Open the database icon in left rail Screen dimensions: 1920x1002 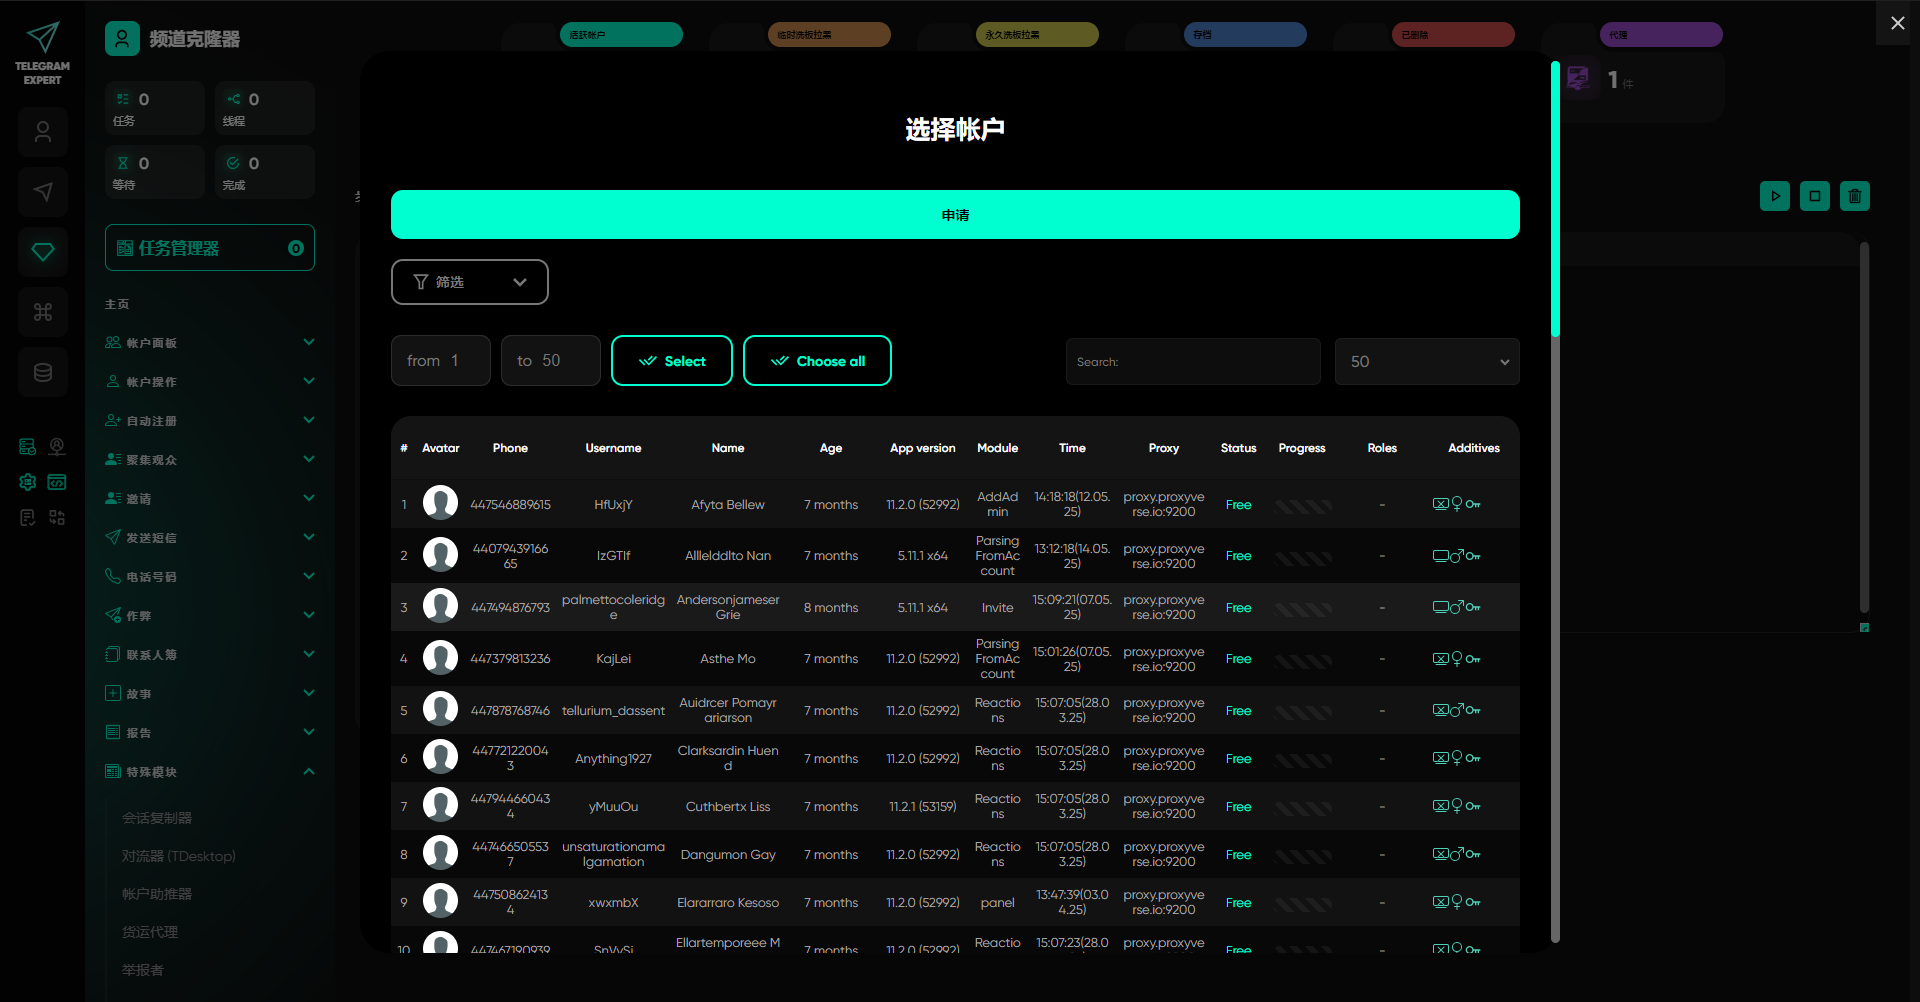click(x=43, y=373)
